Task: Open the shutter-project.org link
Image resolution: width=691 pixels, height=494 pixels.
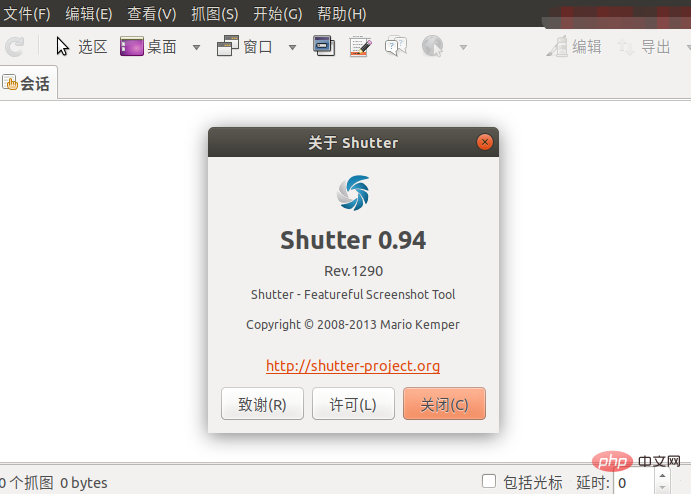Action: (x=353, y=366)
